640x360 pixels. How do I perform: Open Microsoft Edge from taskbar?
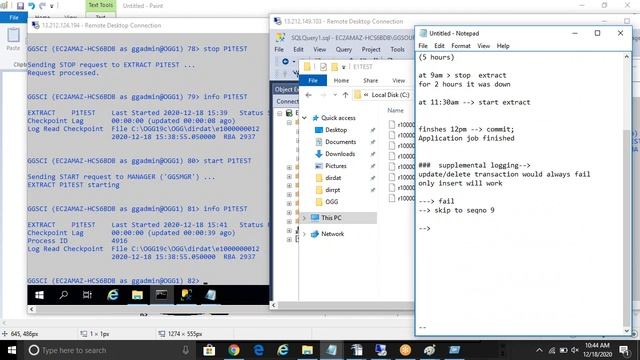(x=258, y=350)
